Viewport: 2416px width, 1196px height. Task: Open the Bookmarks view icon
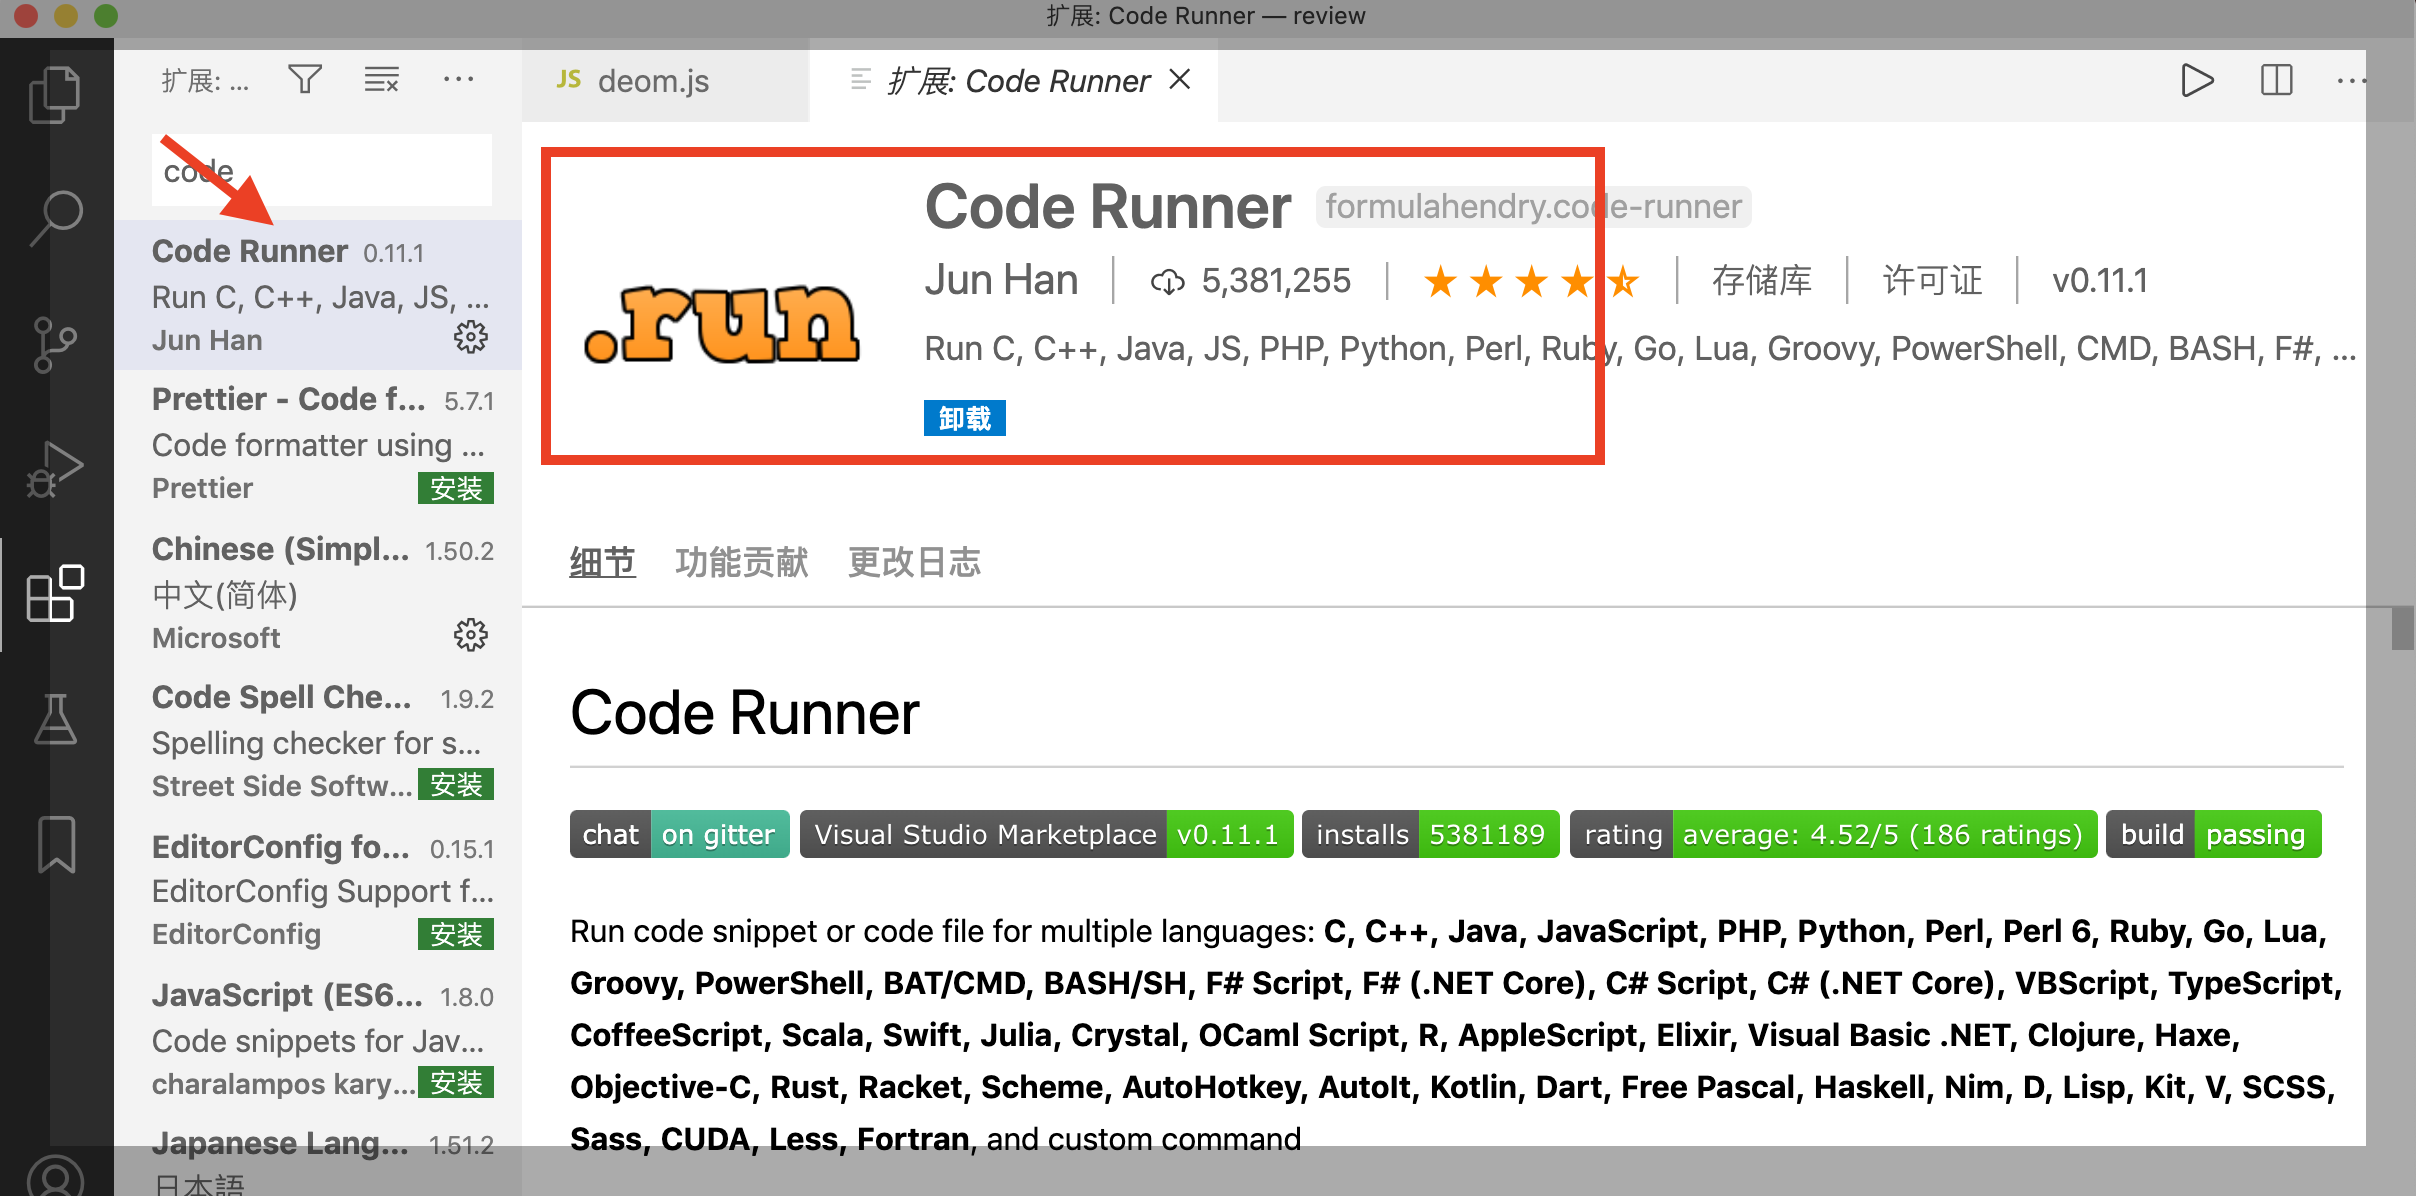[x=56, y=844]
